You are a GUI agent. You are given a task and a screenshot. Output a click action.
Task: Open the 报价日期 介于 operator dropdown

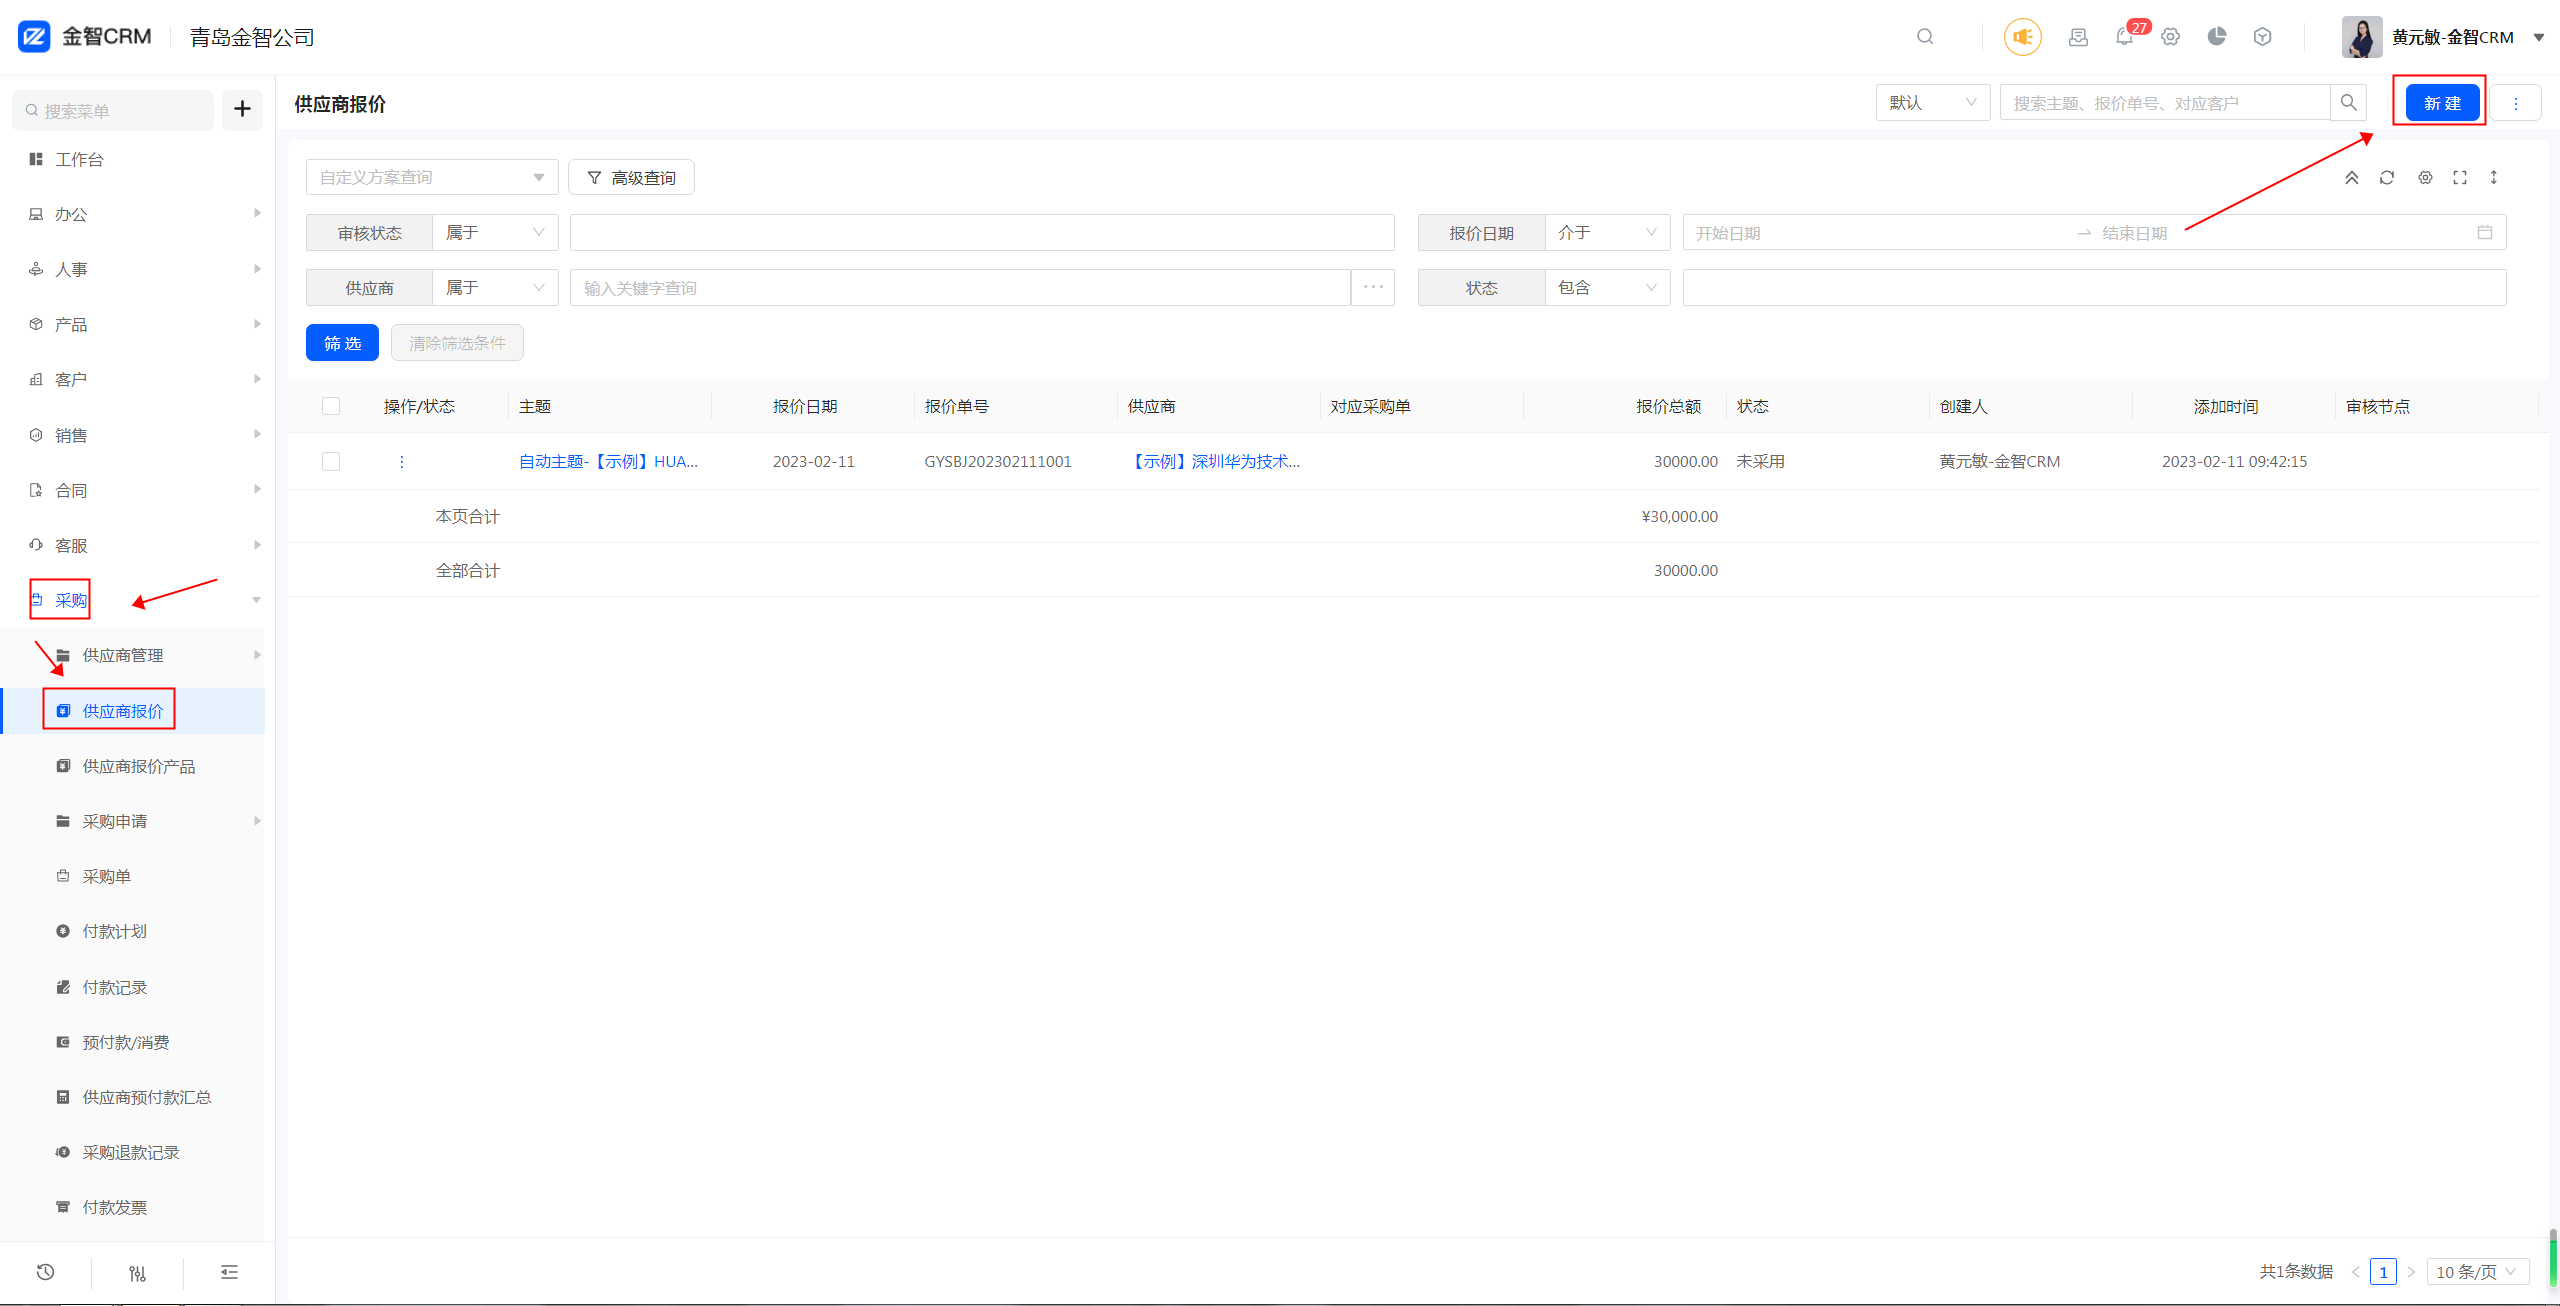tap(1607, 232)
